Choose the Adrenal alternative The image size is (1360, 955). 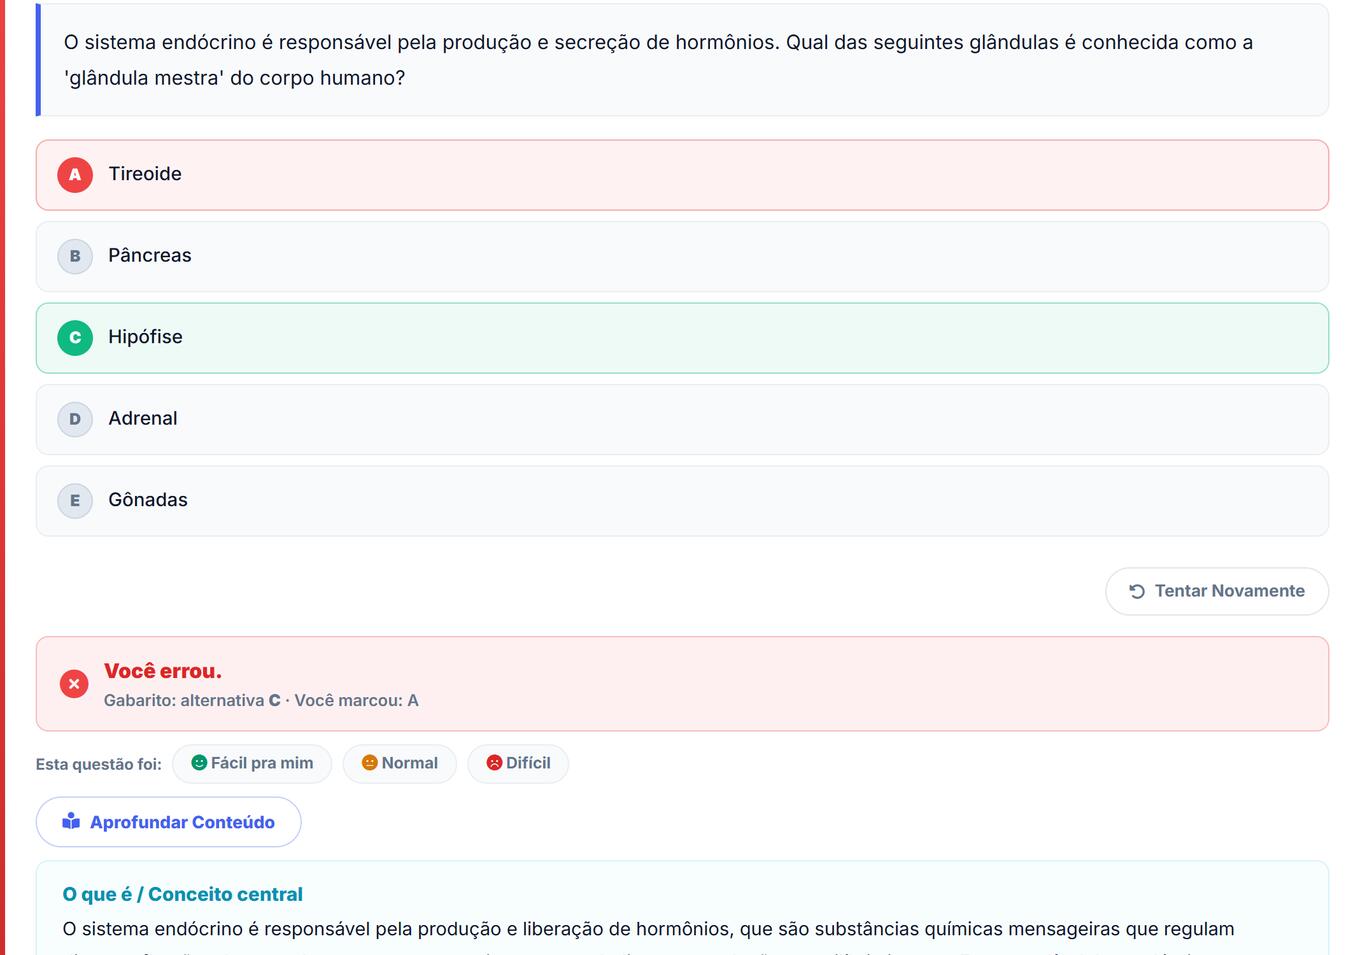click(x=682, y=420)
